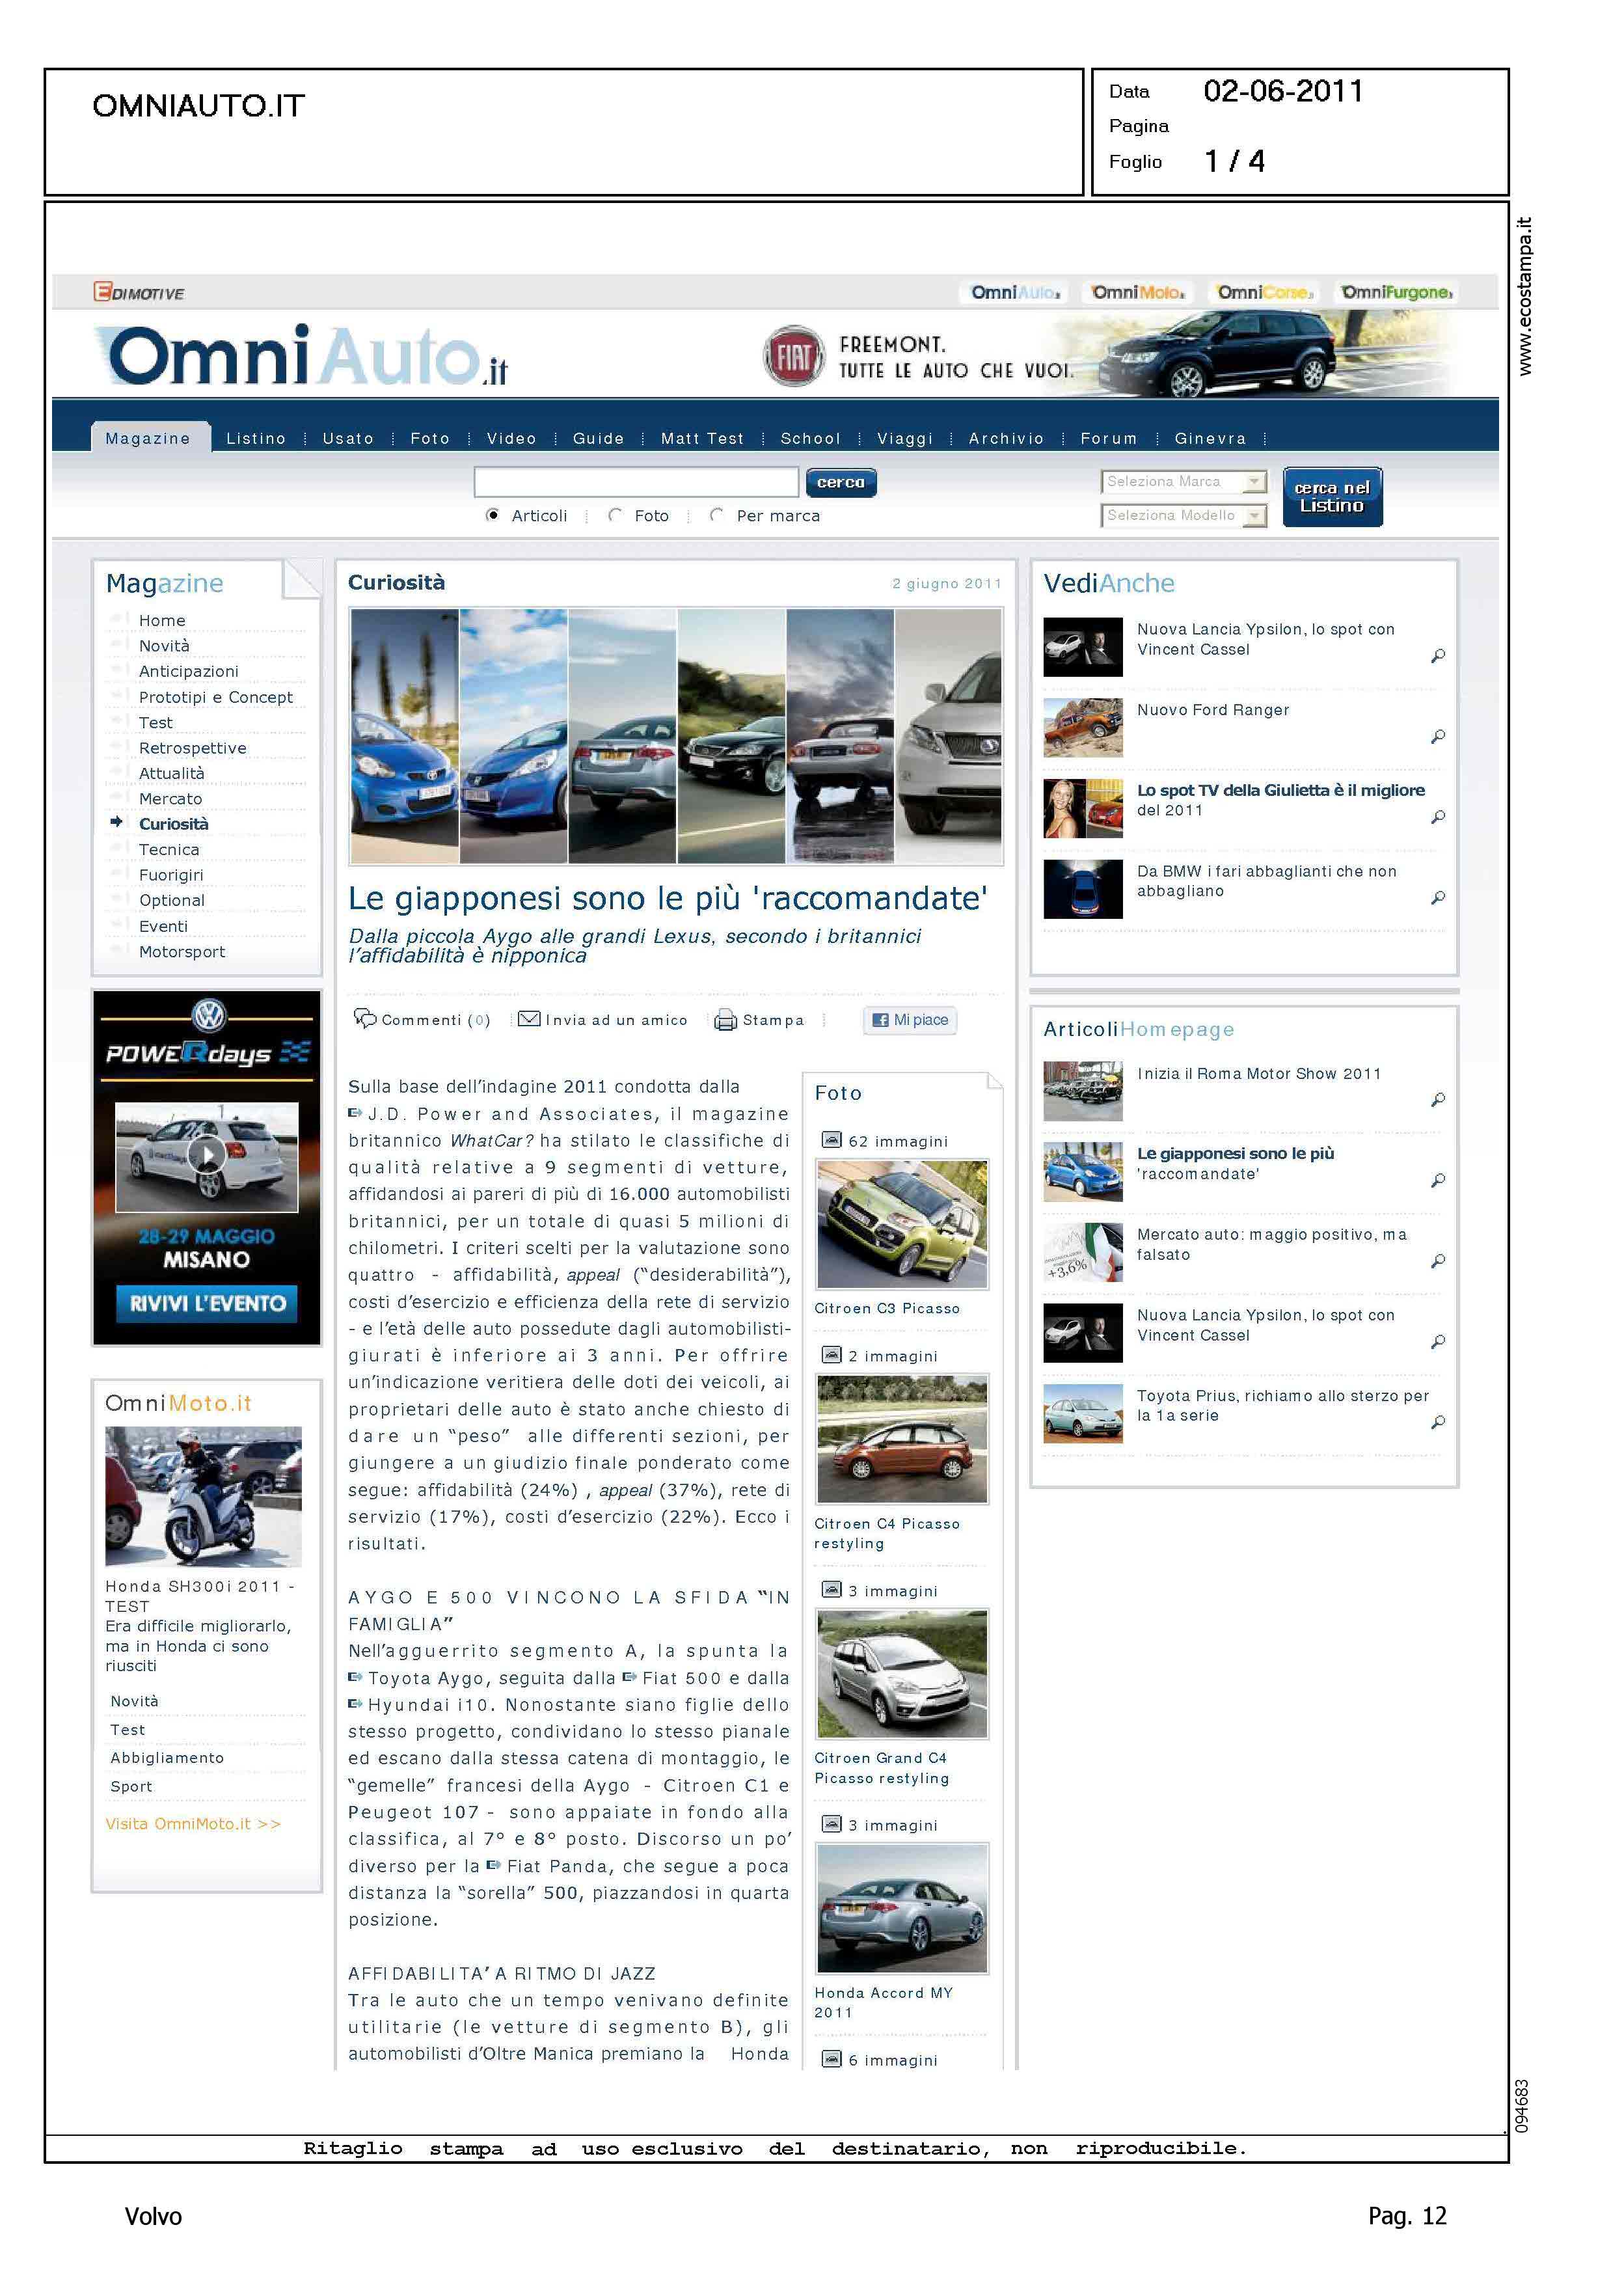Click magnifier icon beside Nuovo Ford Ranger
1624x2279 pixels.
tap(1438, 737)
